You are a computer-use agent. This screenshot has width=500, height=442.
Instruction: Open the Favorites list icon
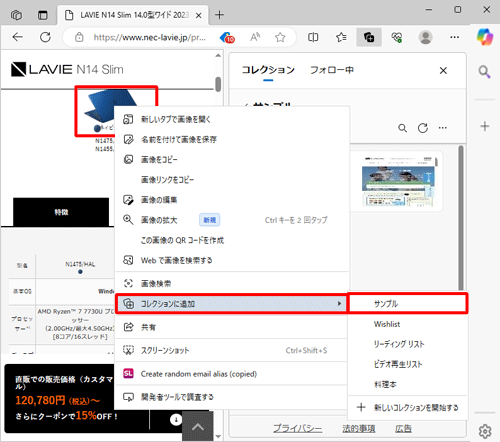point(341,37)
